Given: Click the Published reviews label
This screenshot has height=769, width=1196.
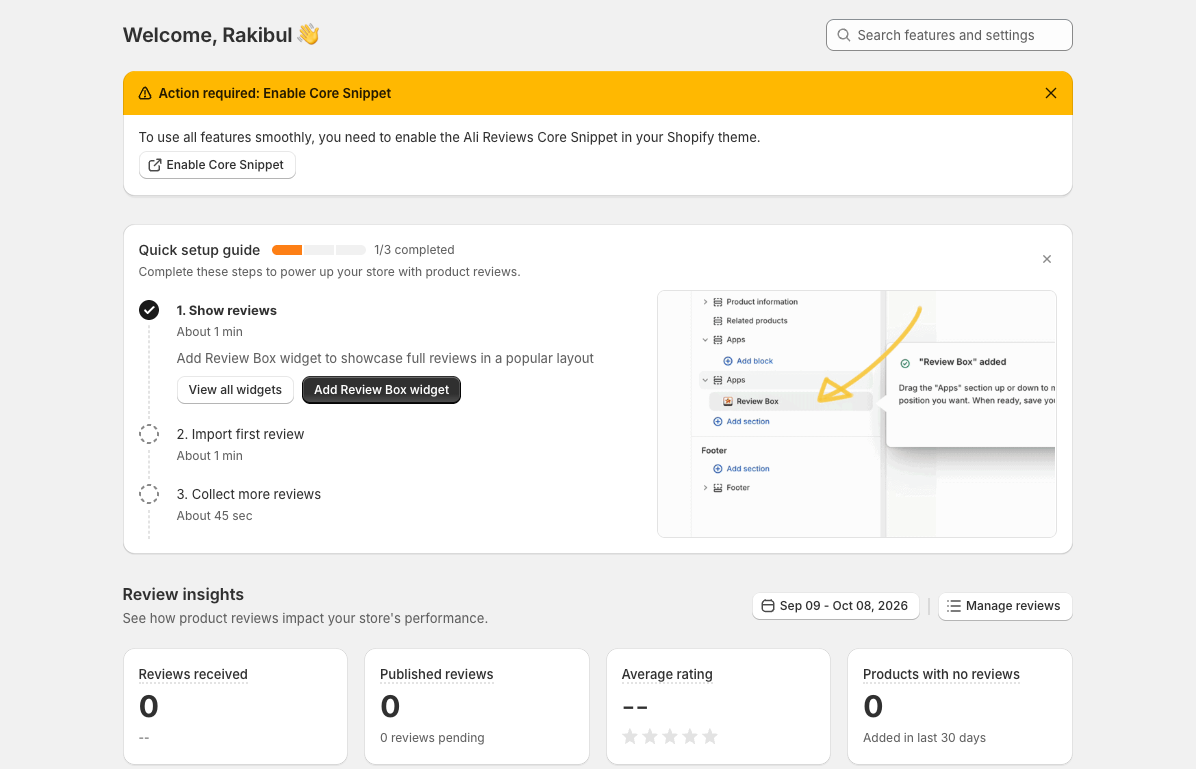Looking at the screenshot, I should (436, 674).
